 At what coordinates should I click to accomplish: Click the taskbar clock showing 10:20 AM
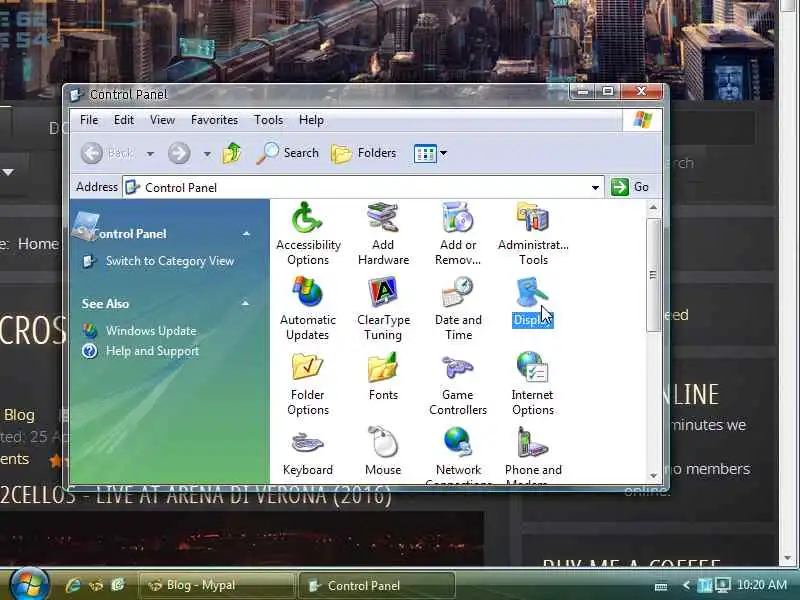(761, 585)
